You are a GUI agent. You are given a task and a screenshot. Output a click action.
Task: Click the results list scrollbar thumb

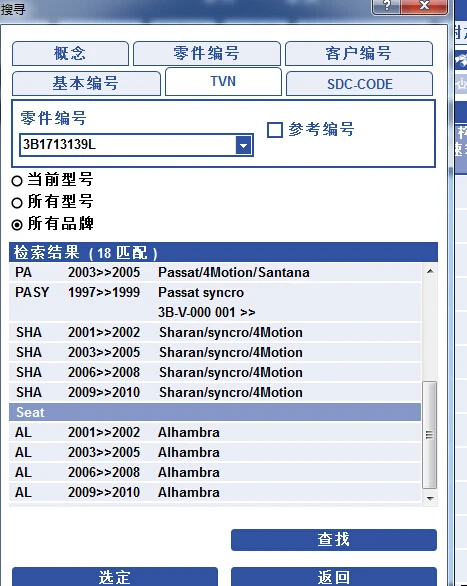click(430, 435)
